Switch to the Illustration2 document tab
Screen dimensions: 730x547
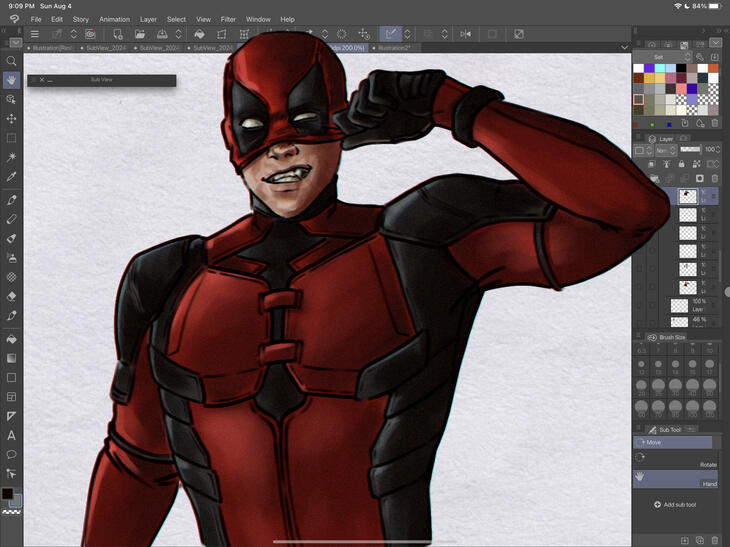point(394,47)
